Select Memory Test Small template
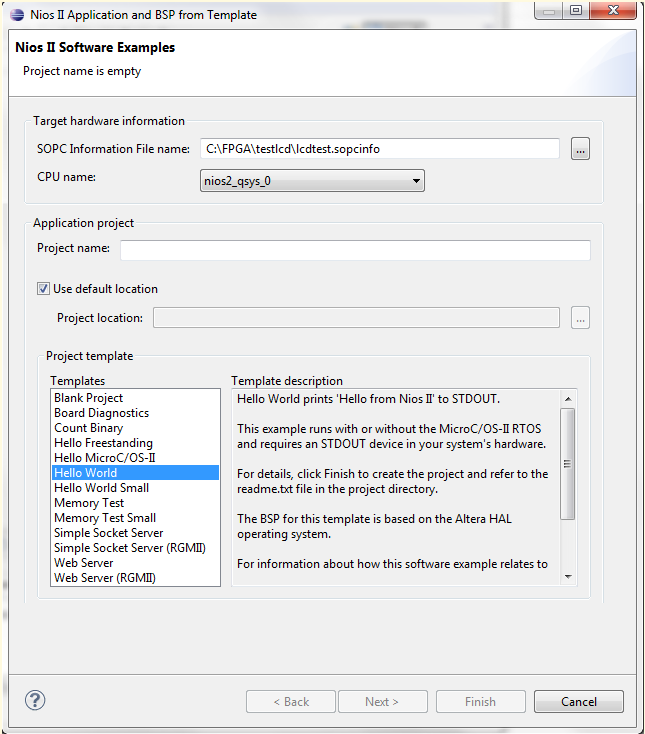The height and width of the screenshot is (734, 645). pos(135,518)
